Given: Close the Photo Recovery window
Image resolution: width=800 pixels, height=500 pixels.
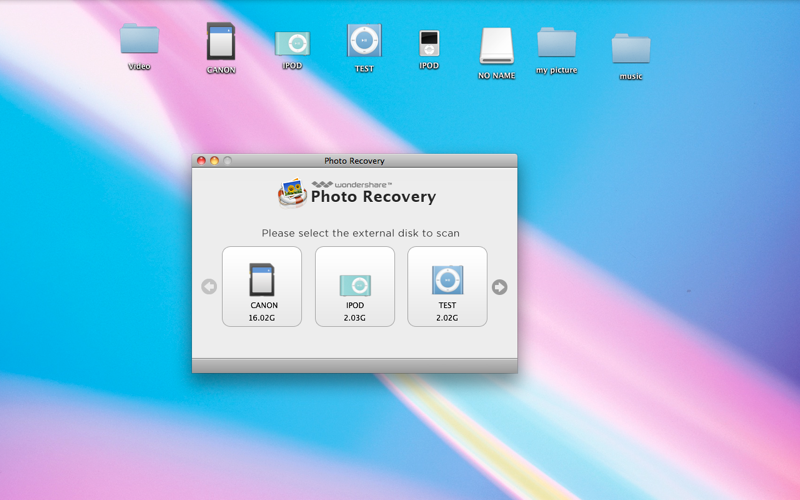Looking at the screenshot, I should 202,161.
